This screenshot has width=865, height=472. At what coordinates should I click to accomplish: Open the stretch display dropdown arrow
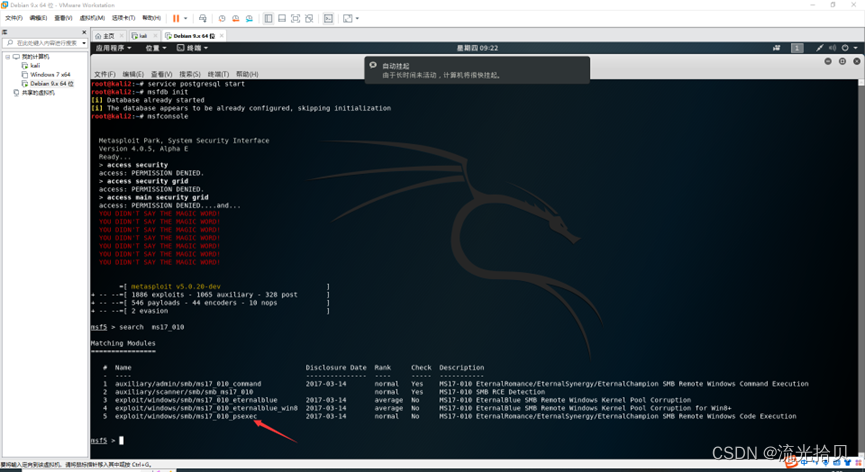tap(357, 18)
